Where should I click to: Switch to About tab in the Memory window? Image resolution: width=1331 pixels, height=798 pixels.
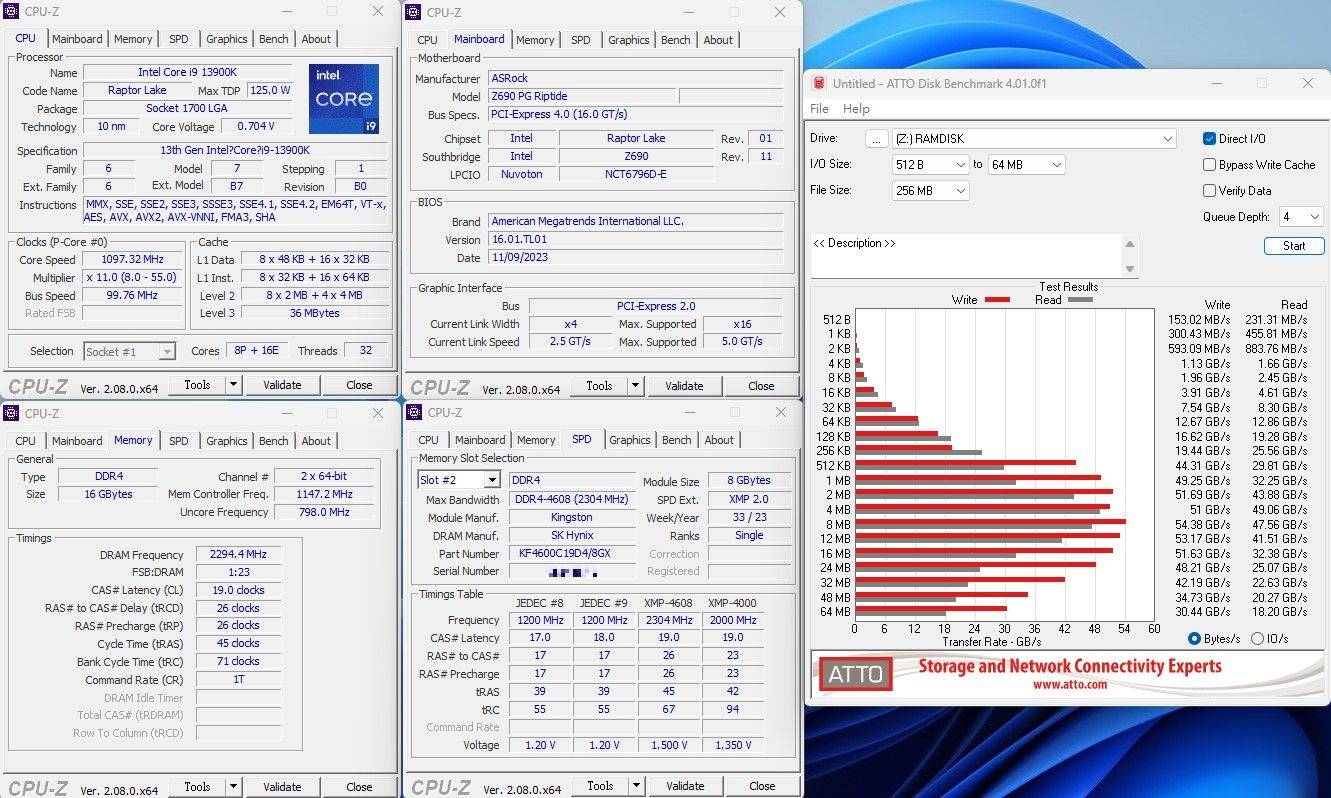coord(316,441)
